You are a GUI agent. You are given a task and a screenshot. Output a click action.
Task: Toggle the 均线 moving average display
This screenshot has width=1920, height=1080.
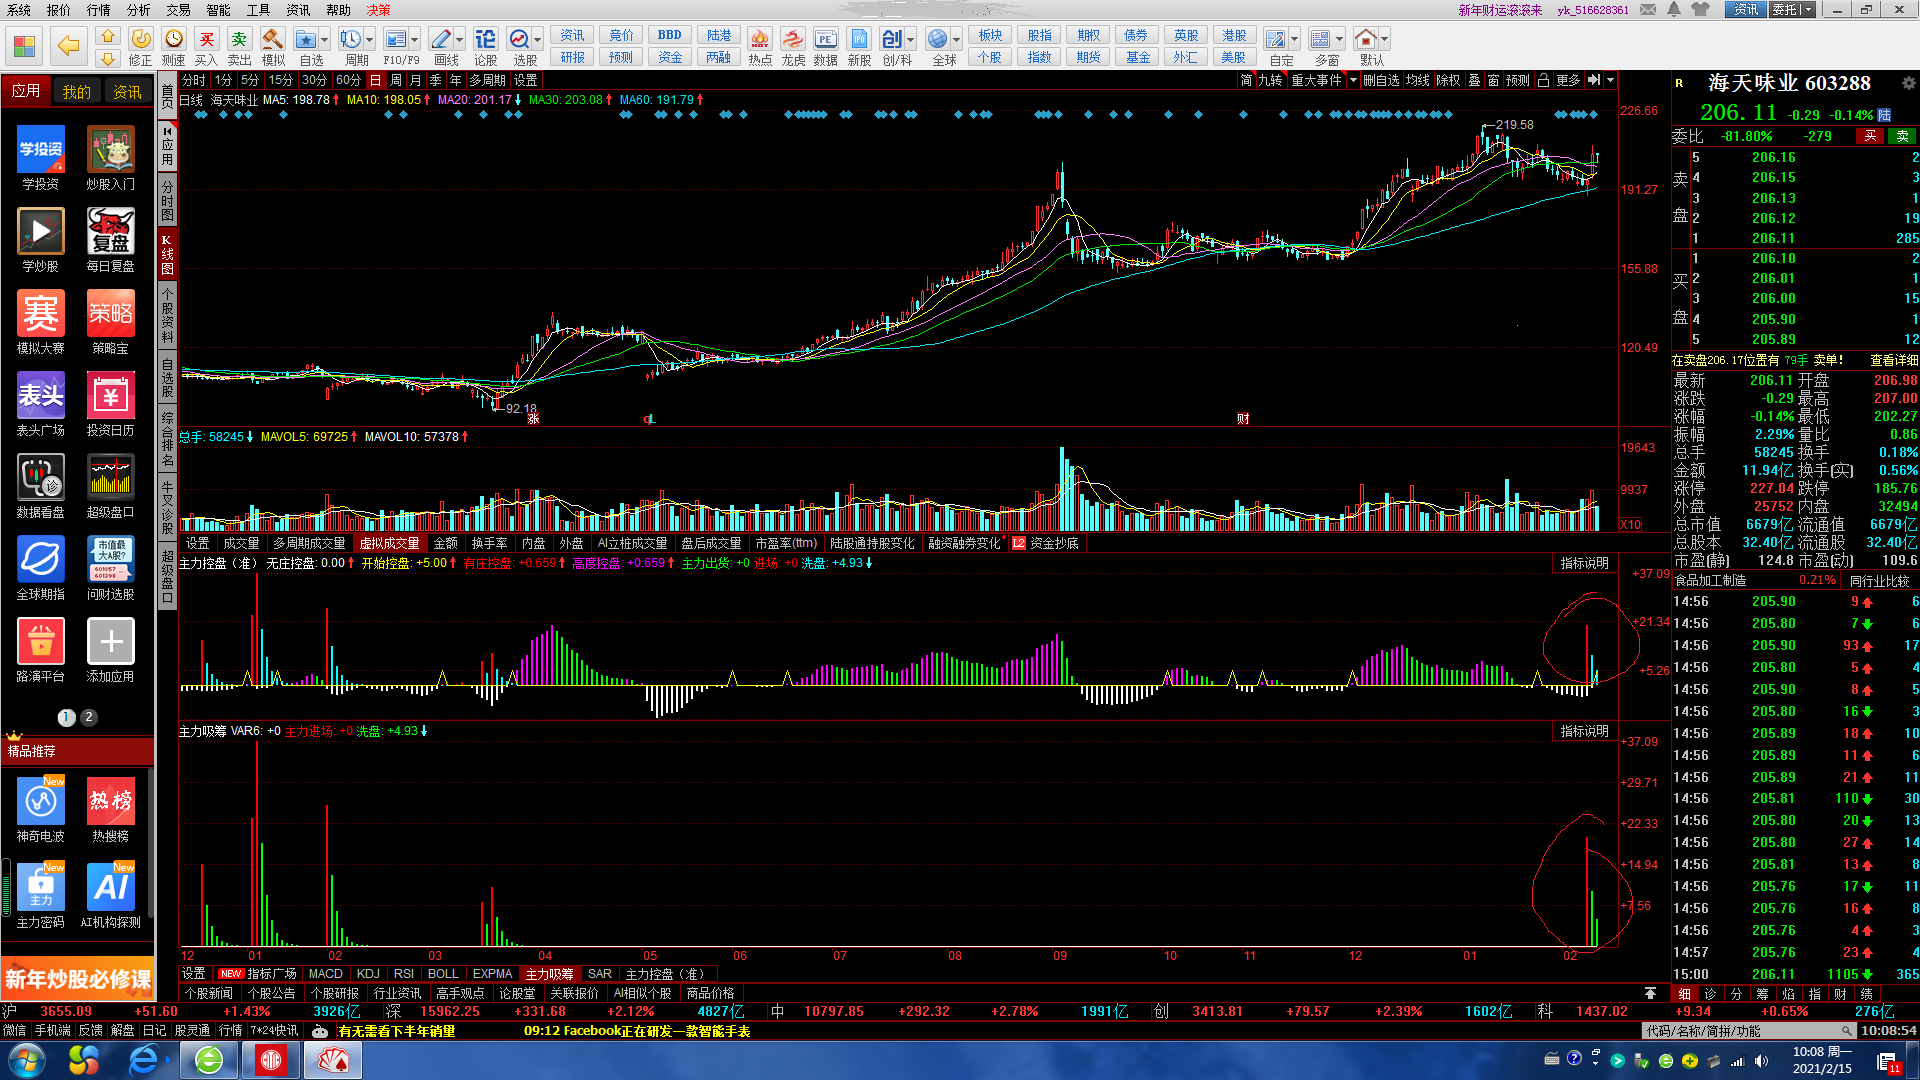1417,81
